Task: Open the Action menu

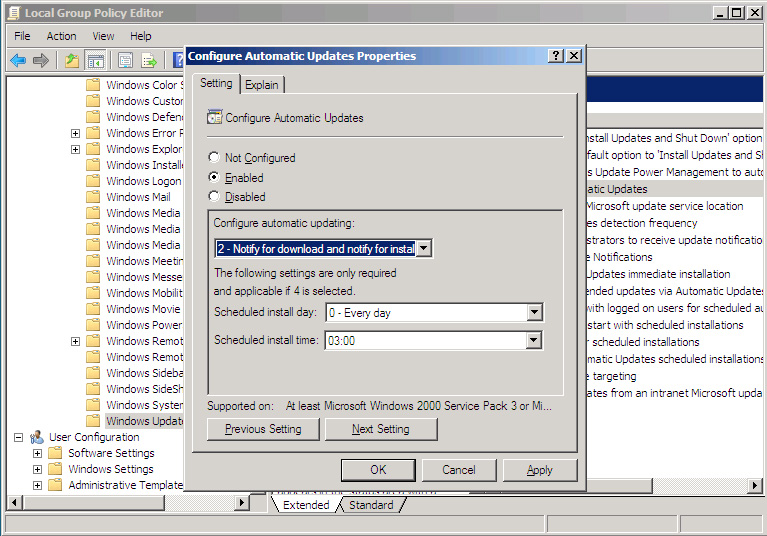Action: (61, 36)
